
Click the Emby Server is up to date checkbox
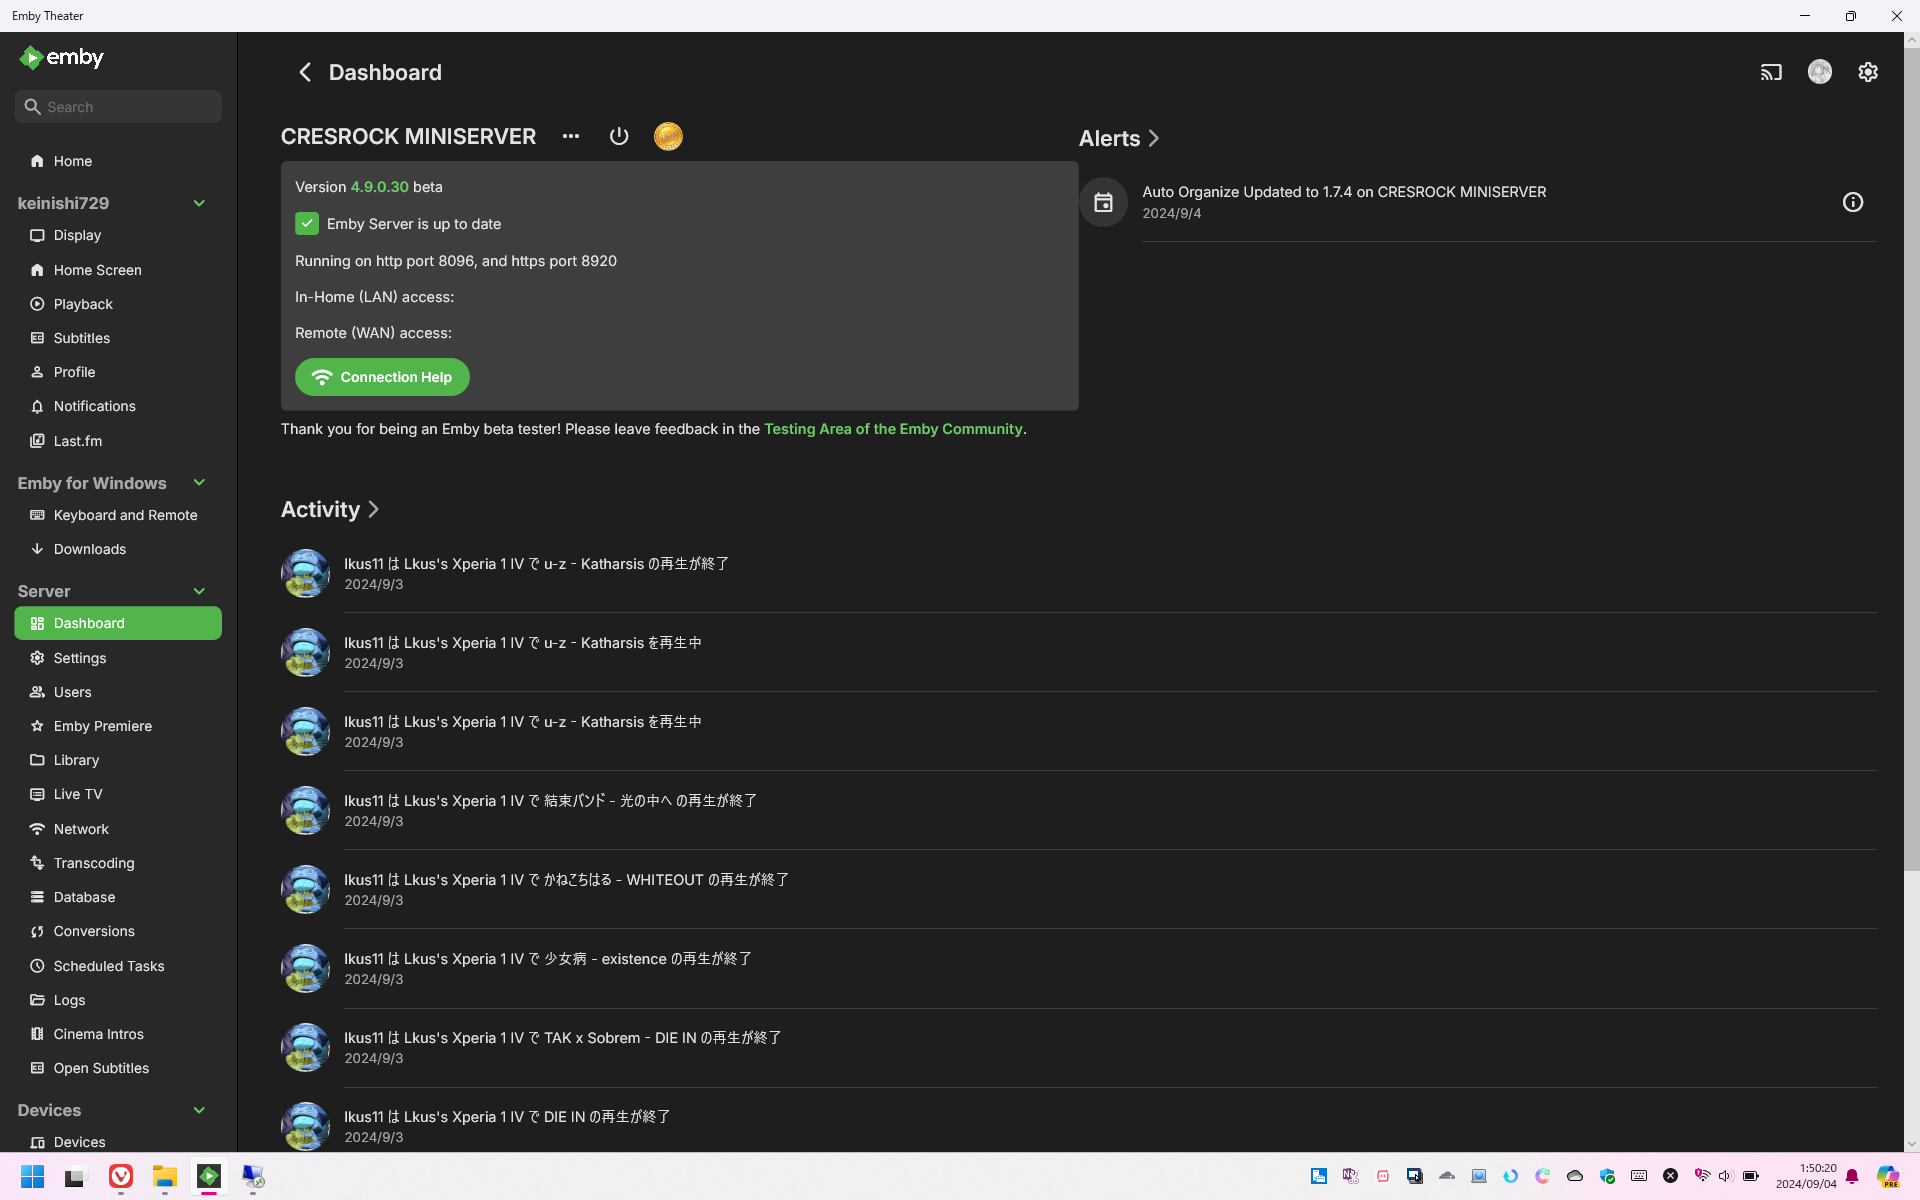(306, 223)
